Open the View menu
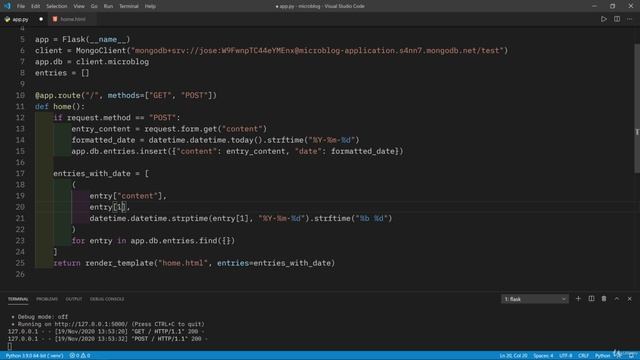Viewport: 640px width, 360px height. [x=79, y=6]
